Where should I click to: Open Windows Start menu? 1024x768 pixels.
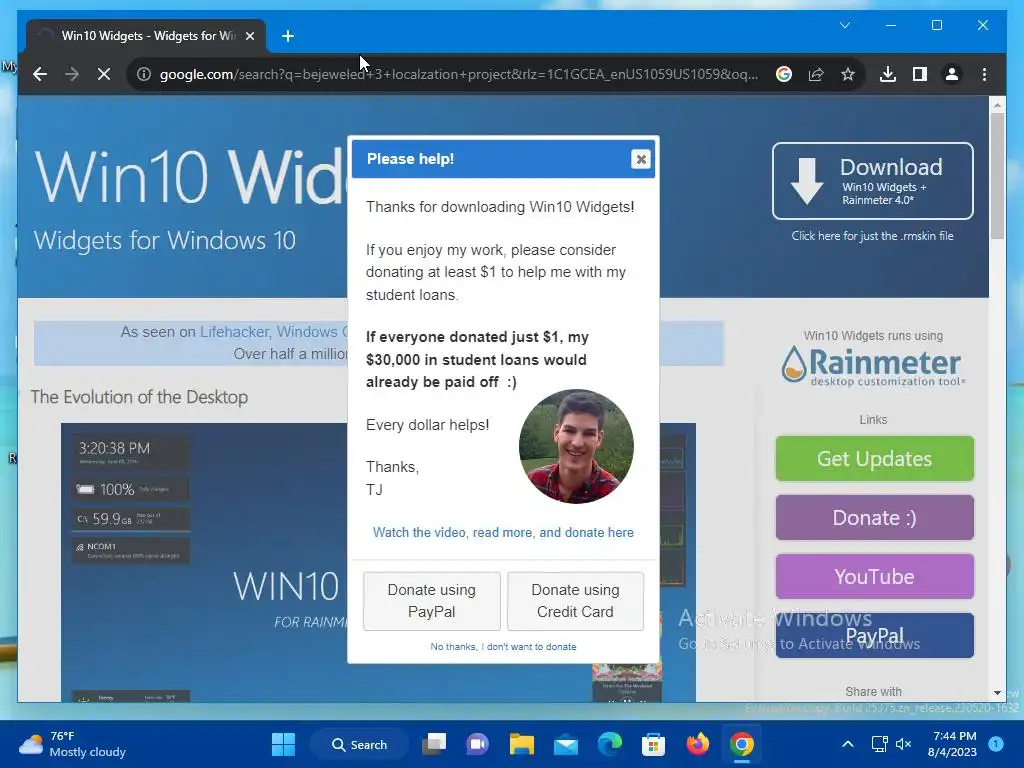click(x=283, y=744)
